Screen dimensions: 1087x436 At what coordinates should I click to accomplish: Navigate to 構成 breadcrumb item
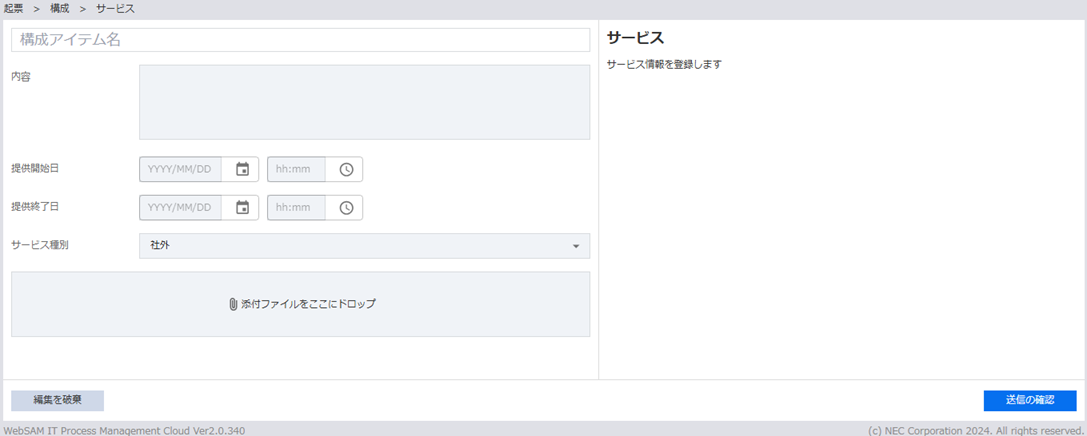(x=60, y=8)
